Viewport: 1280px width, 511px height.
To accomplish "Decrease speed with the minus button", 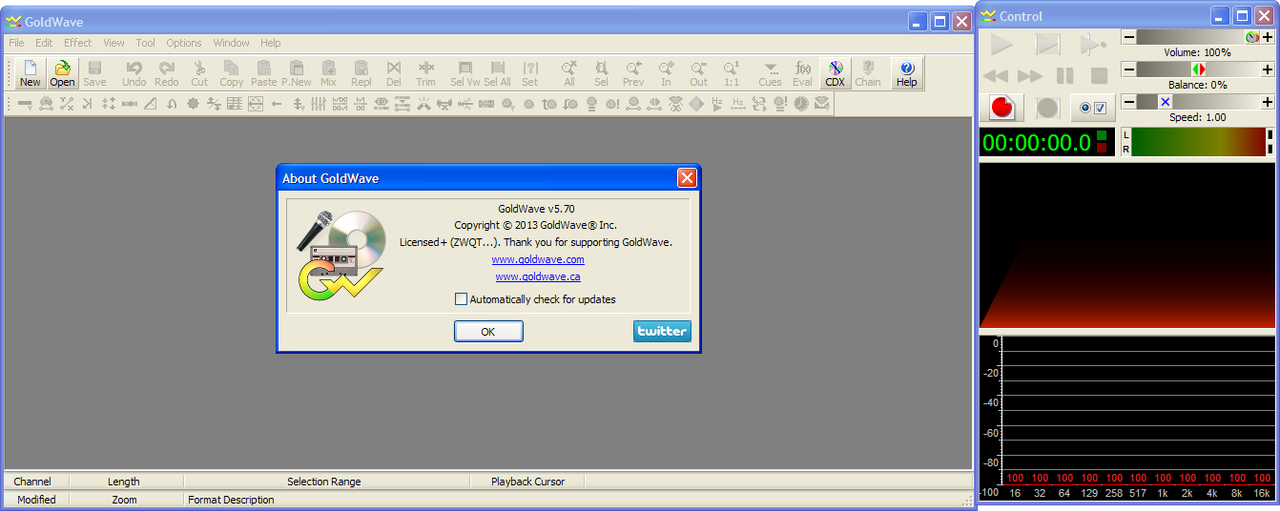I will pyautogui.click(x=1128, y=102).
